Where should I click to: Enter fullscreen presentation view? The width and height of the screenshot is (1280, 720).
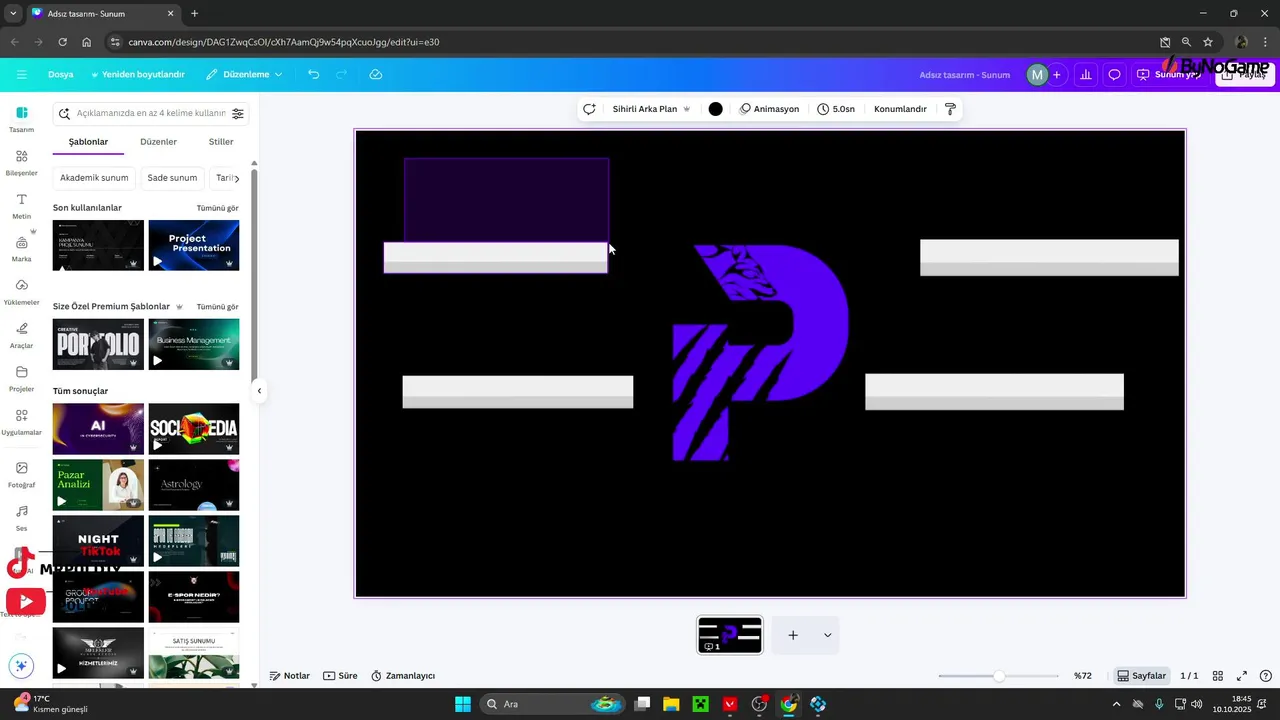tap(1242, 676)
